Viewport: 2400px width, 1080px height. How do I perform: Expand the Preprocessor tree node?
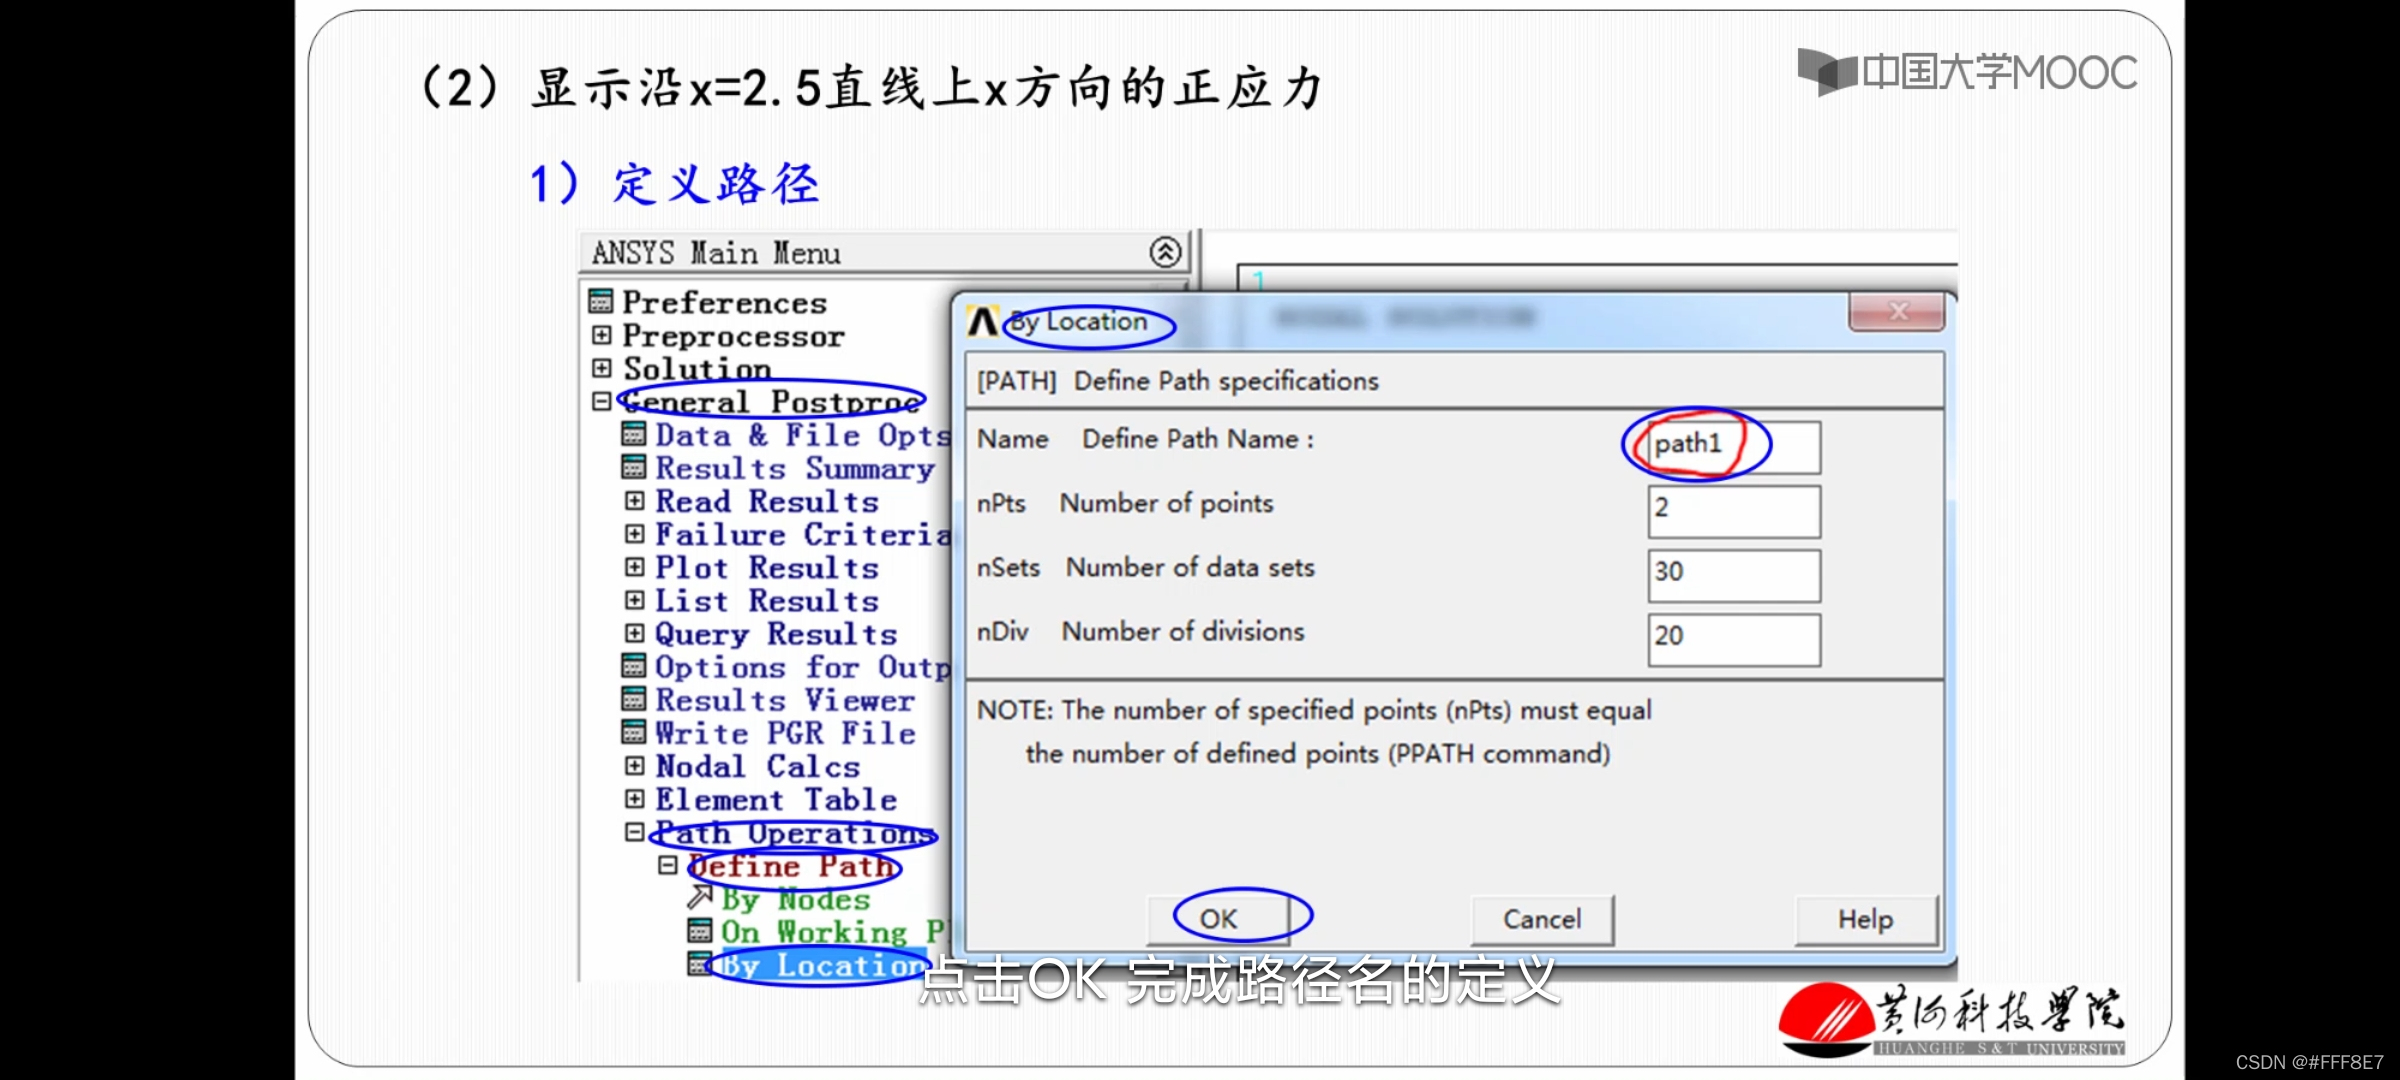[601, 335]
